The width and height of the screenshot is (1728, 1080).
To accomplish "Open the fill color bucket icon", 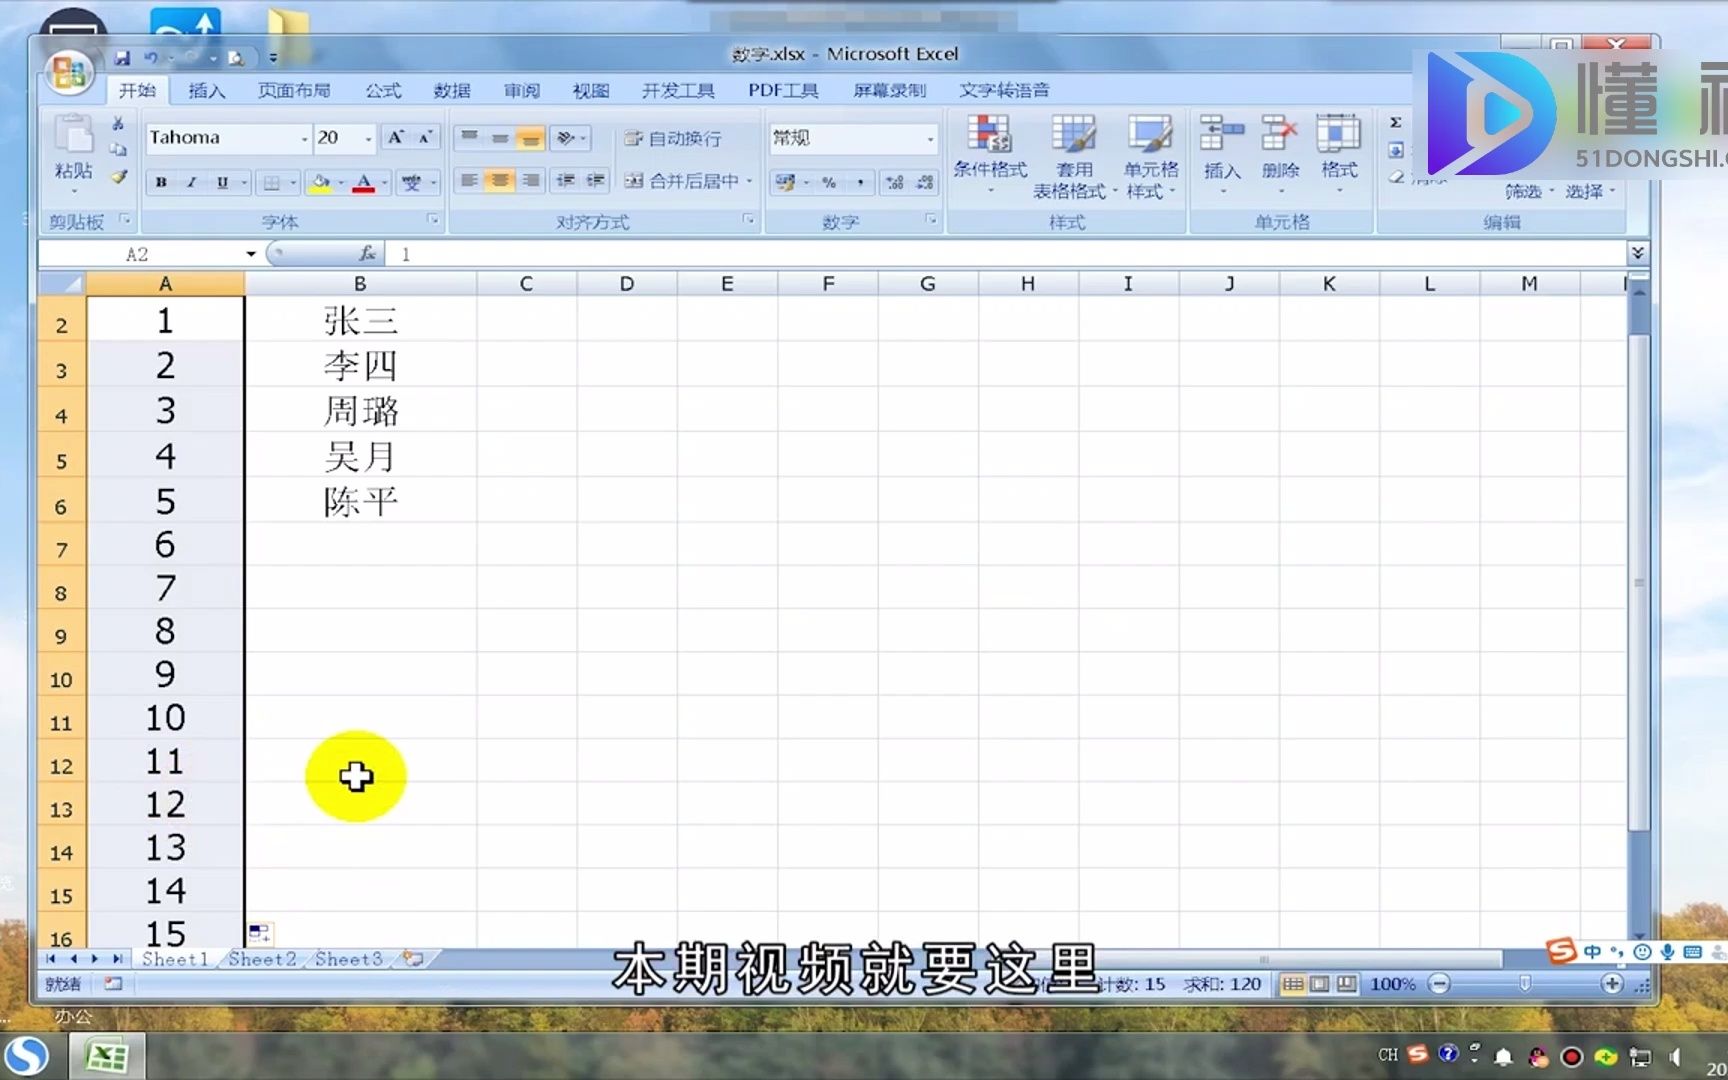I will [x=318, y=182].
